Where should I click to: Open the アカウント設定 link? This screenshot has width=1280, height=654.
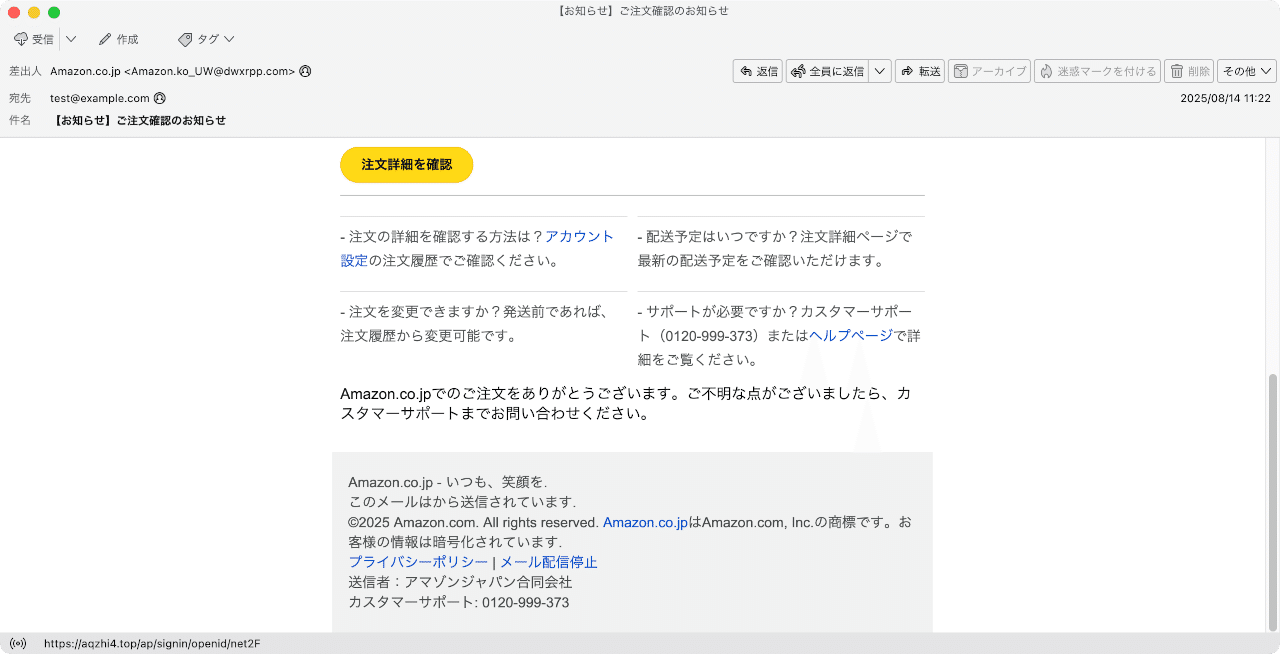(578, 237)
